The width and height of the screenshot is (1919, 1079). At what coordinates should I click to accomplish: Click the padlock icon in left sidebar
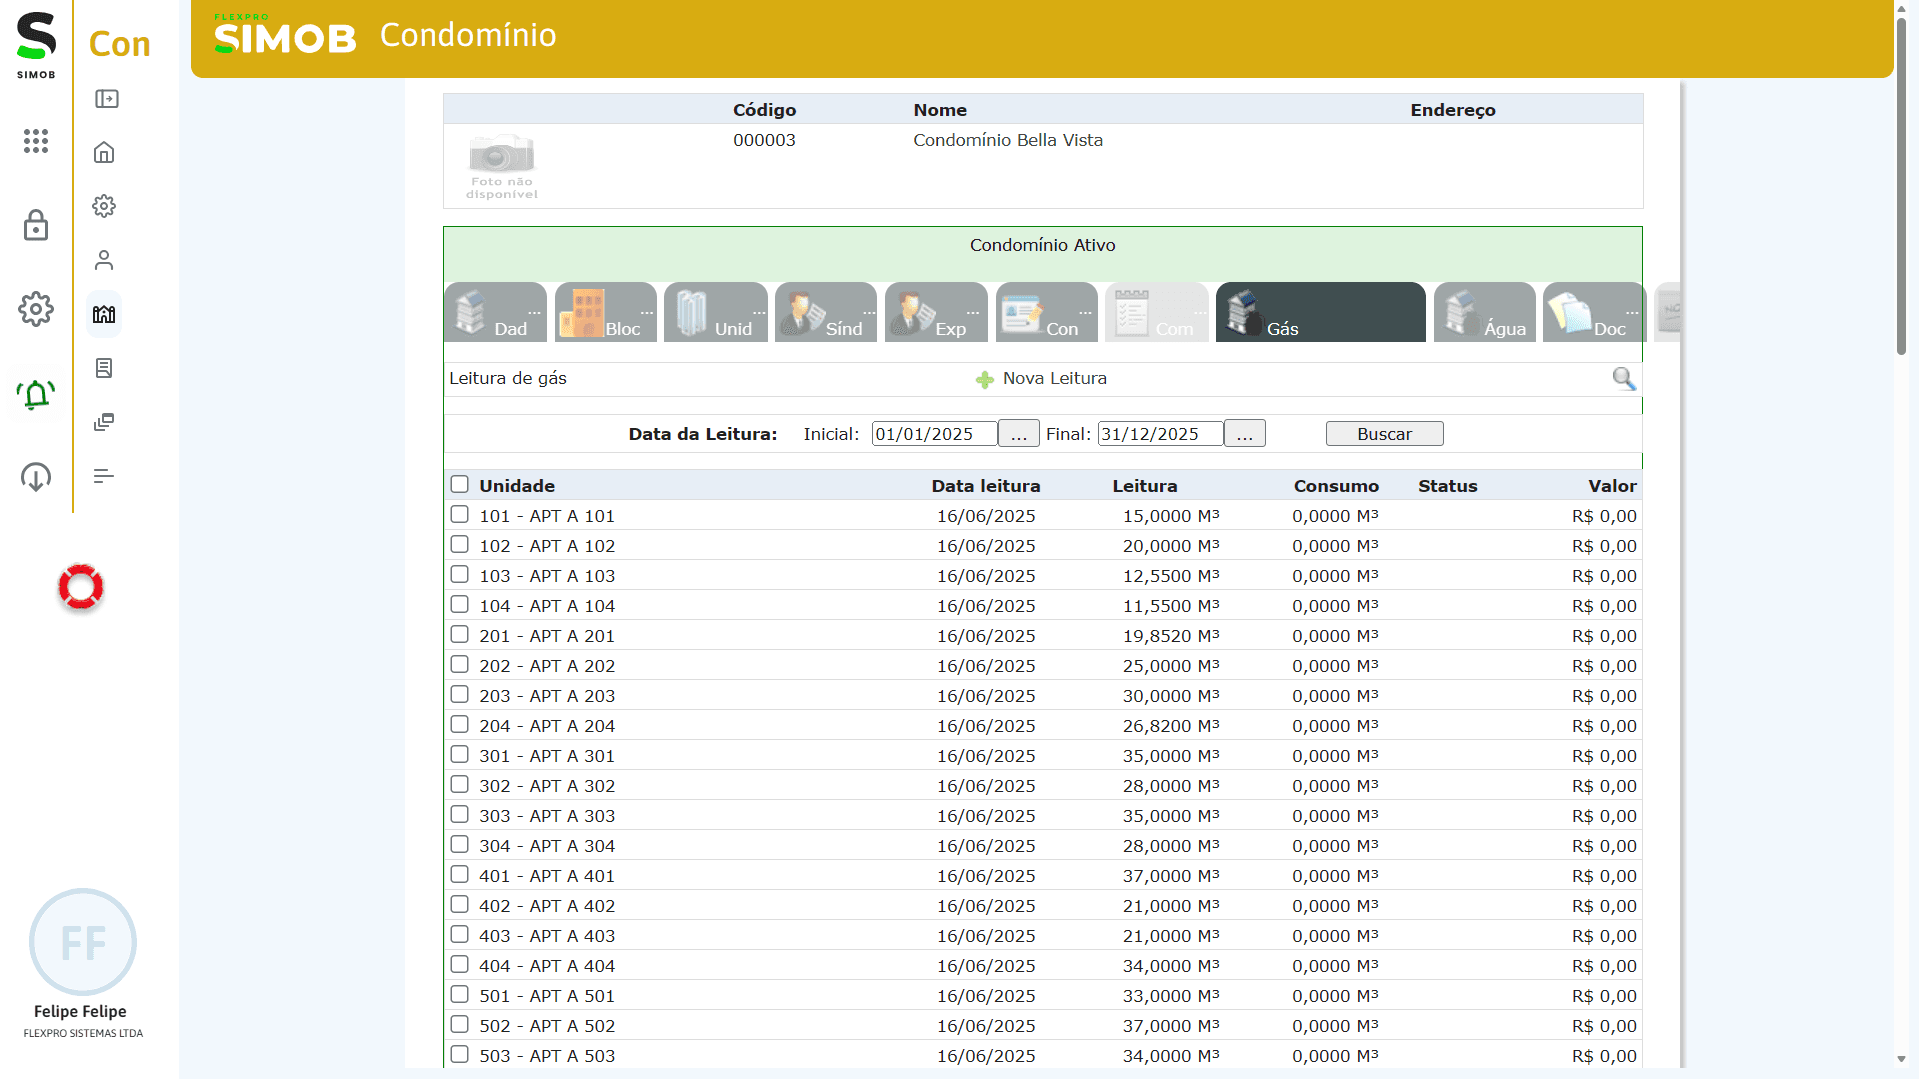point(36,226)
